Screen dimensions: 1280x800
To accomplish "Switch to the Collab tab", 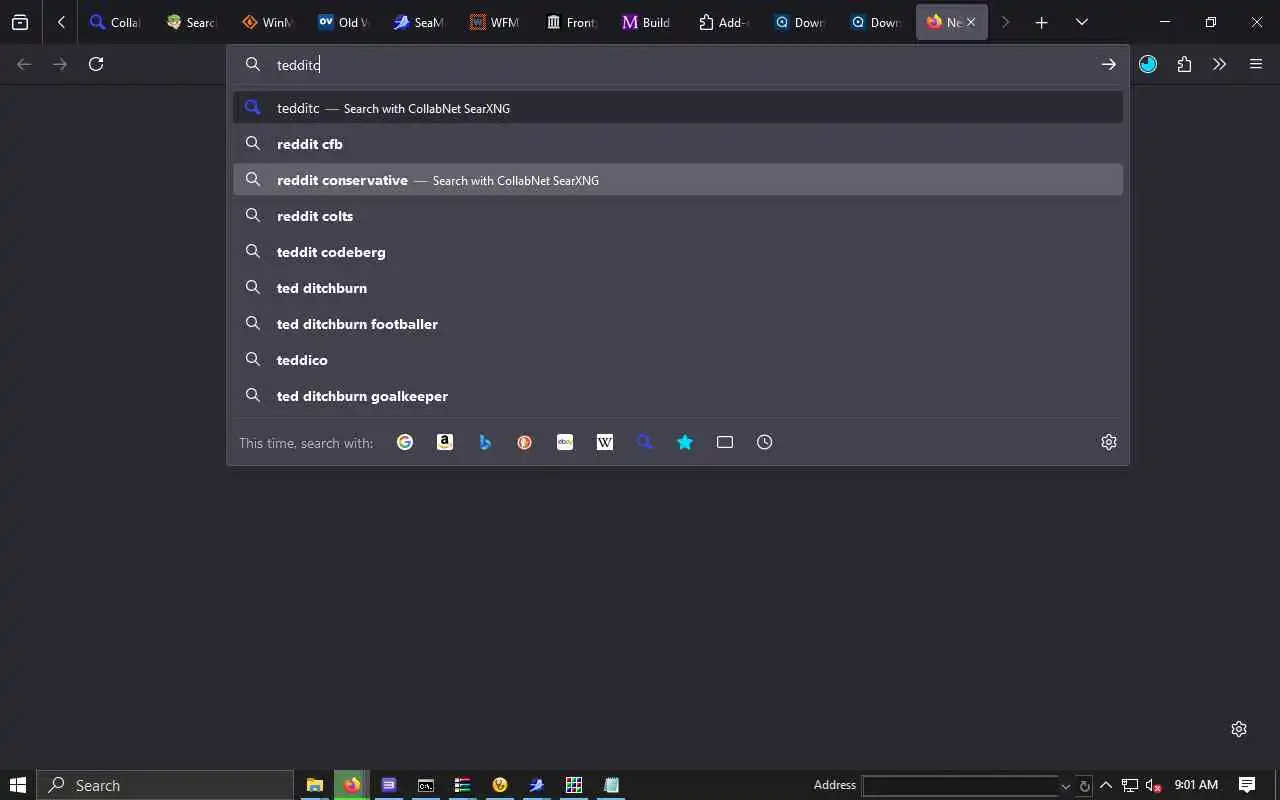I will [116, 22].
